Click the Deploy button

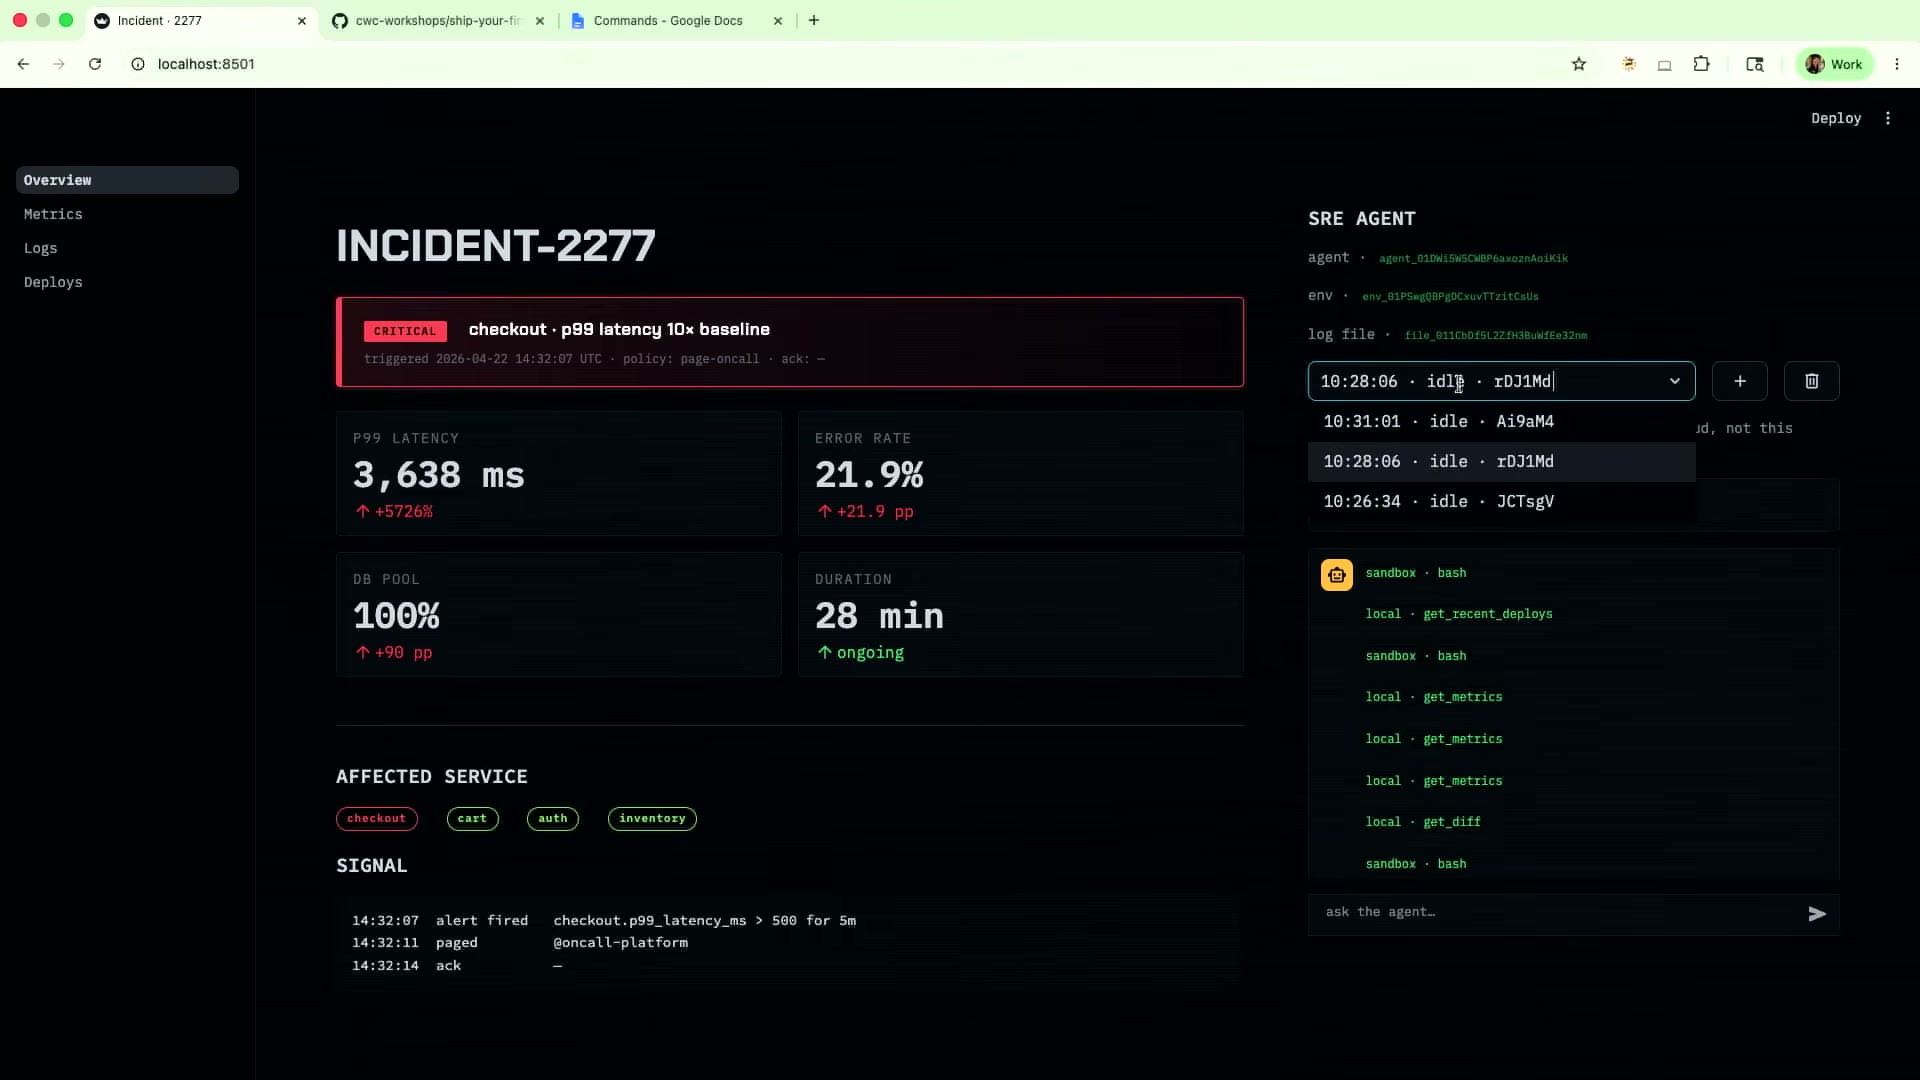click(1836, 118)
